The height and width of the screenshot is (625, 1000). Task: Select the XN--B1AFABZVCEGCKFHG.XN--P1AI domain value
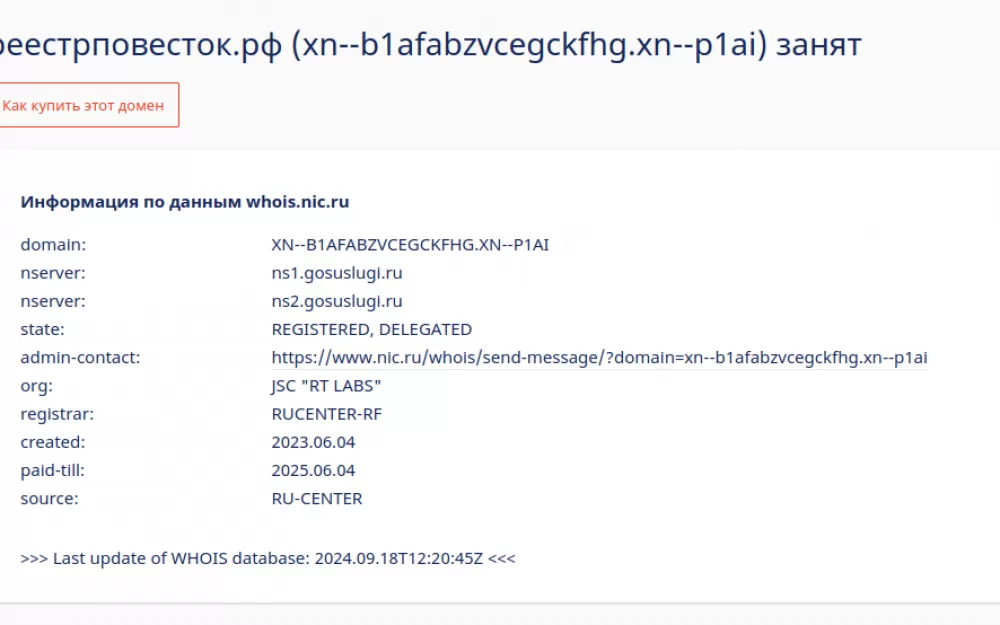click(x=410, y=245)
